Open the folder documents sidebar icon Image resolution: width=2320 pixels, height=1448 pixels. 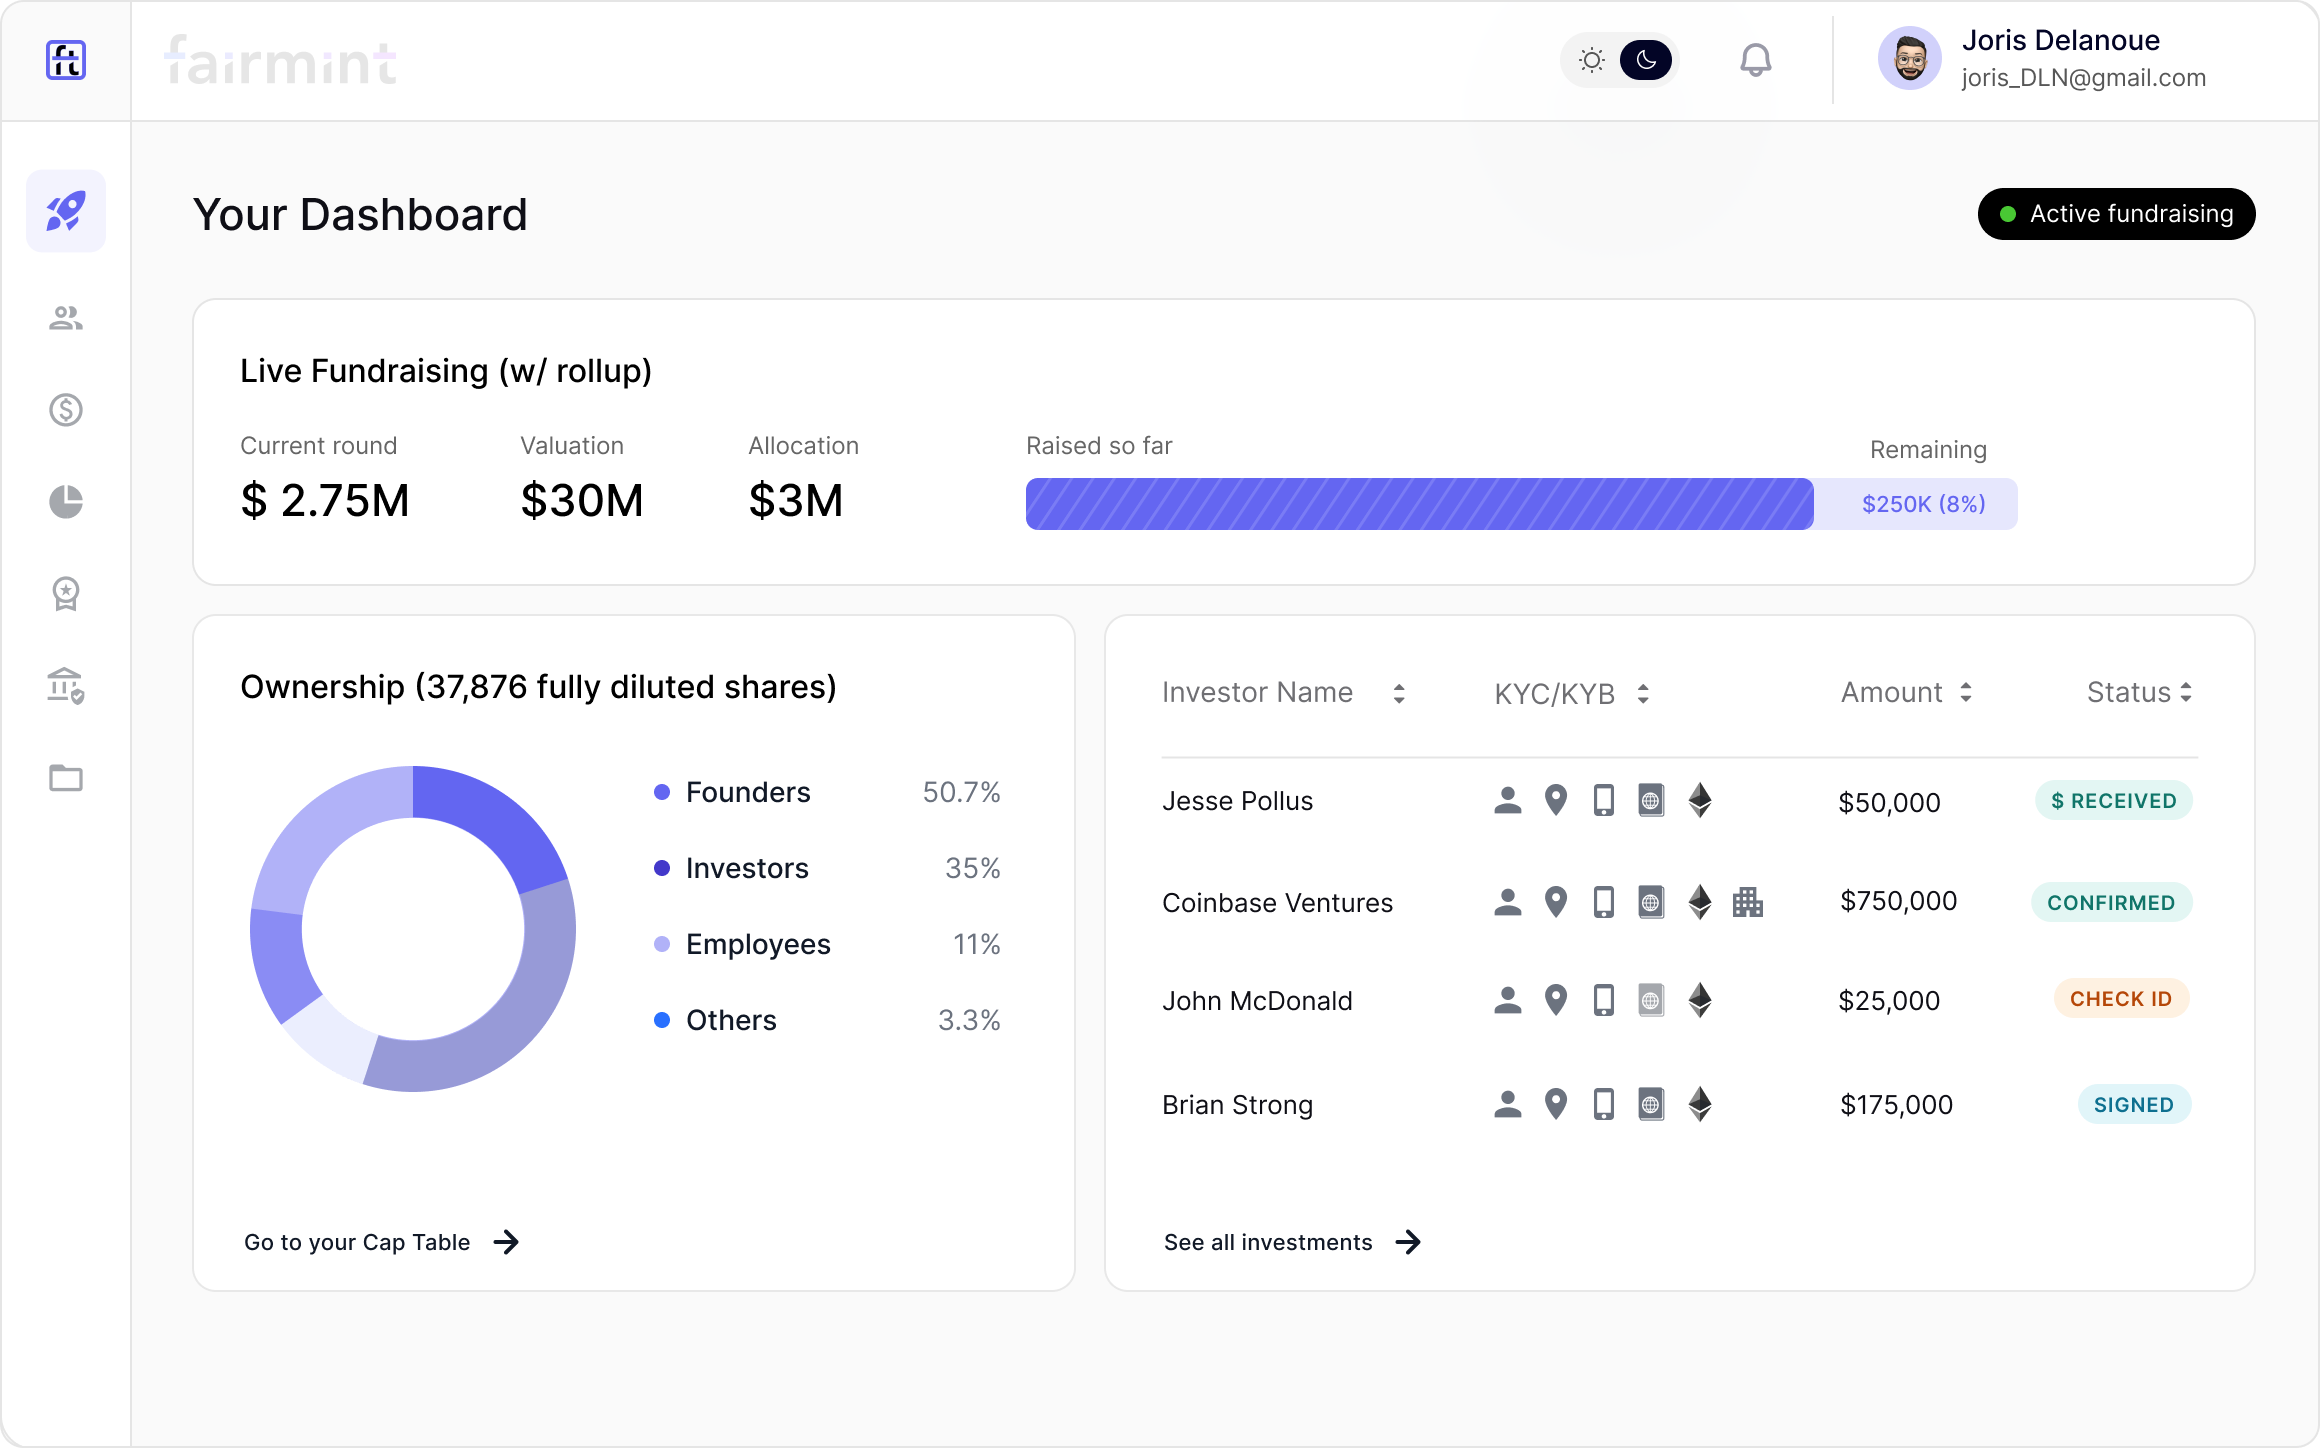pos(66,778)
